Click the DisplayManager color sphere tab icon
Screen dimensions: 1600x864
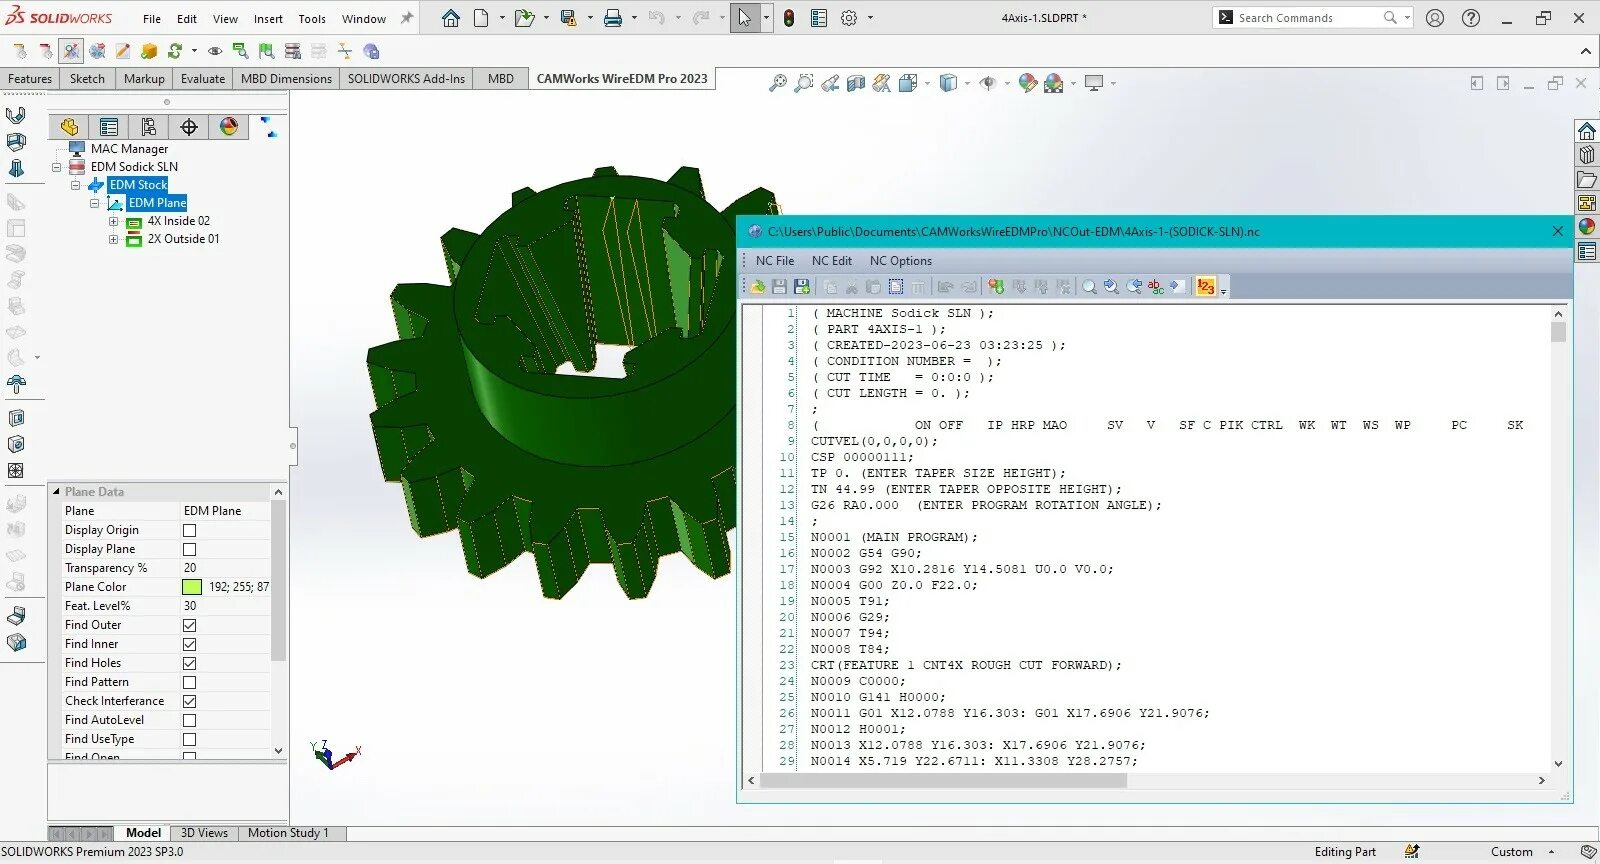click(x=229, y=127)
